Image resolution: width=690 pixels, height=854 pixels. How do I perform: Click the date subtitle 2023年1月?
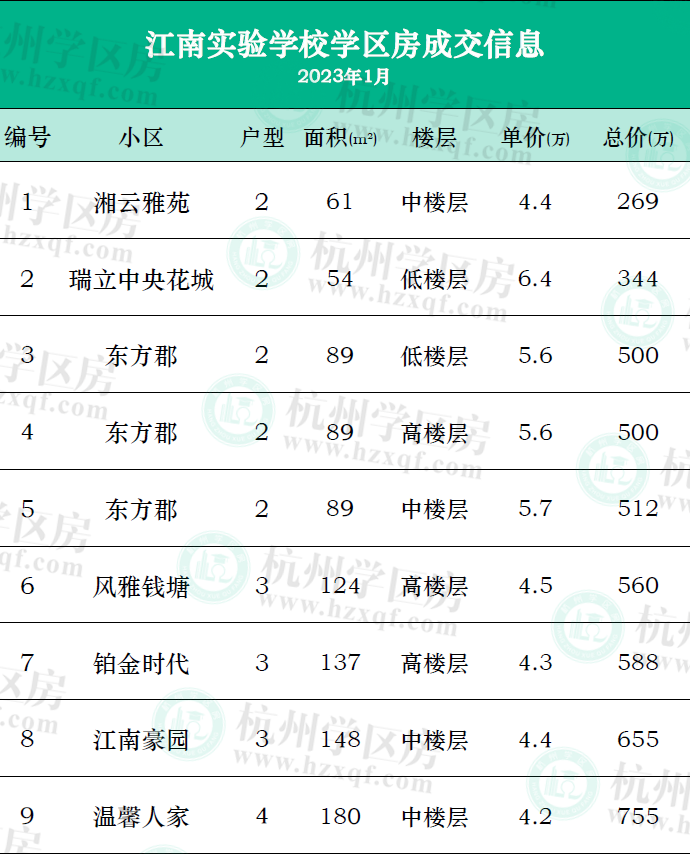pyautogui.click(x=344, y=76)
